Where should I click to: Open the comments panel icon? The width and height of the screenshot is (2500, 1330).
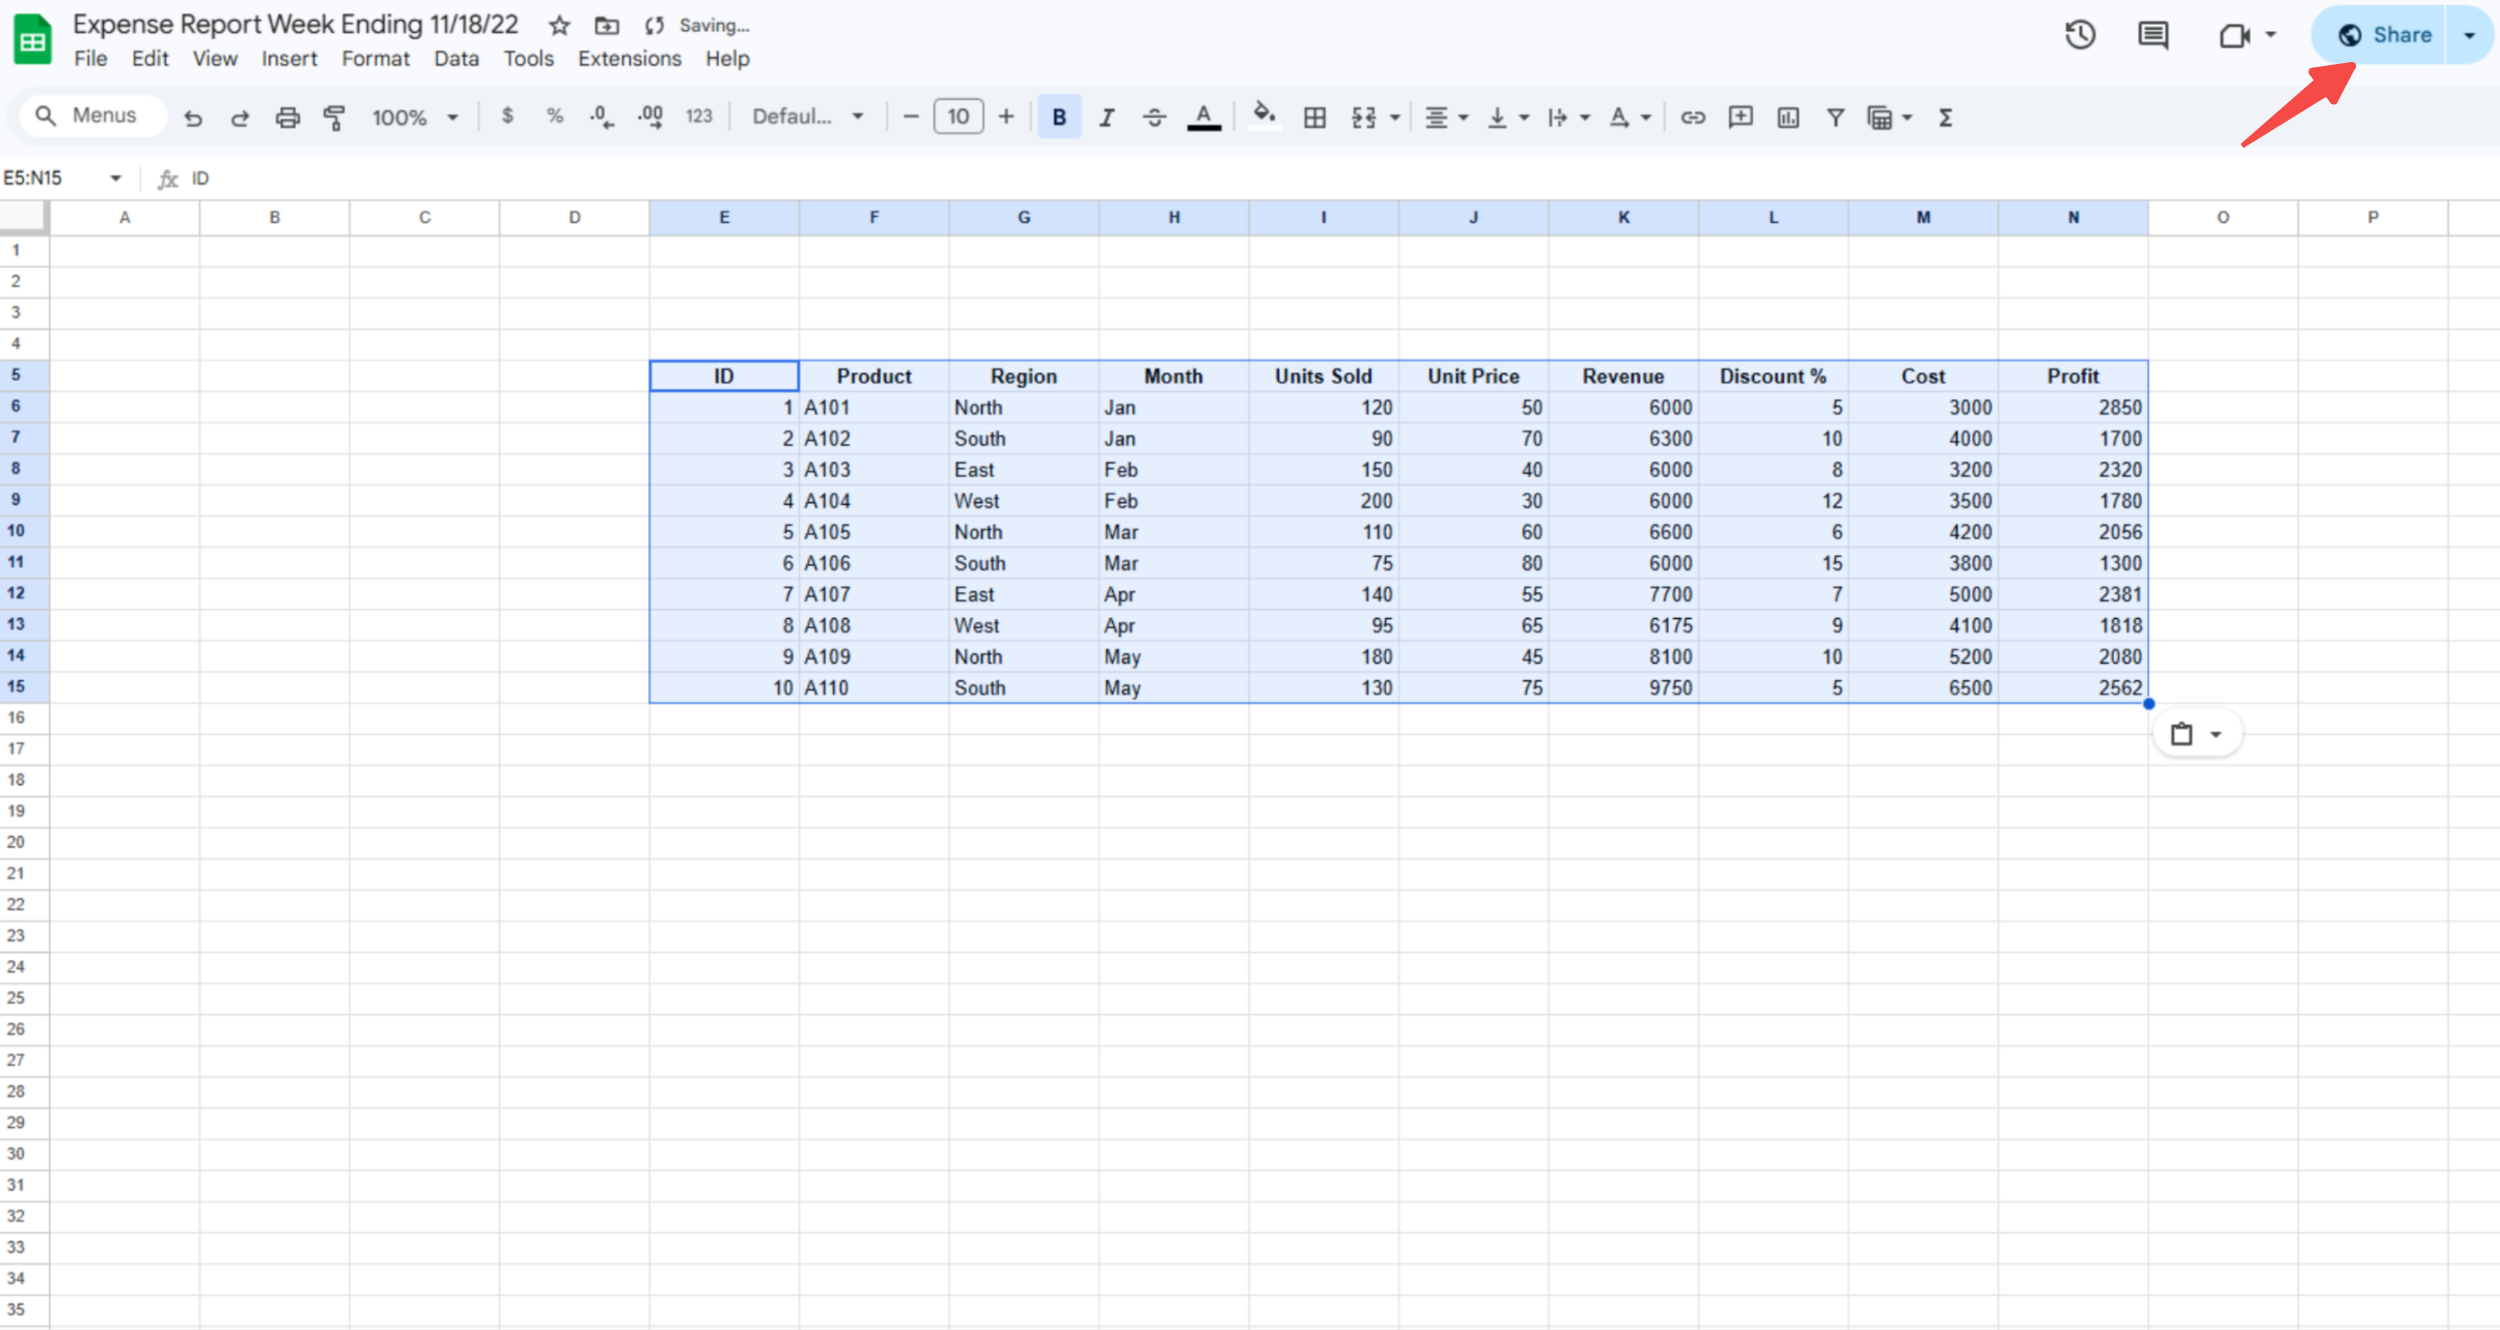pyautogui.click(x=2153, y=35)
